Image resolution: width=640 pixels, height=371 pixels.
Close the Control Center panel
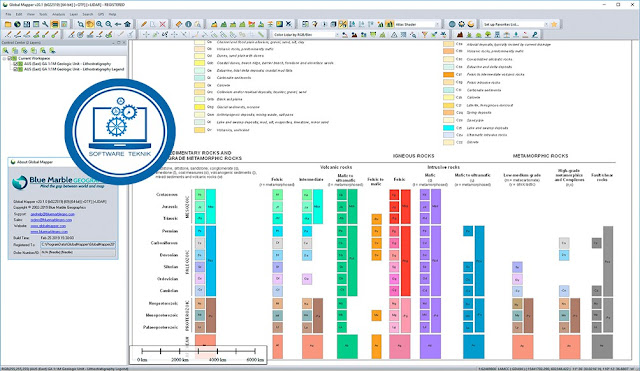coord(124,42)
